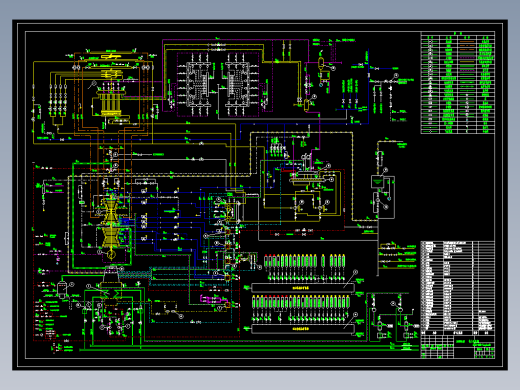Select the upper white header bar with yellow label

coord(303,288)
